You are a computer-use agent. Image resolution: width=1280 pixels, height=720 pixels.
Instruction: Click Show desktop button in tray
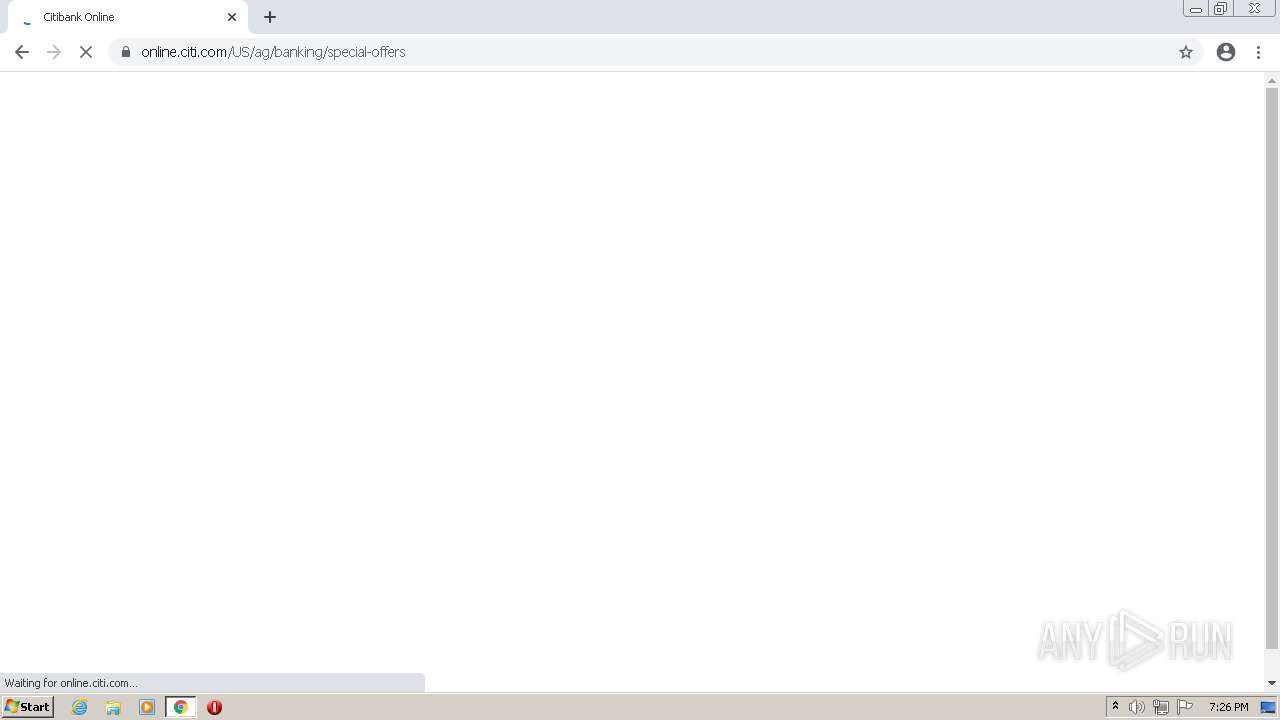(x=1268, y=707)
